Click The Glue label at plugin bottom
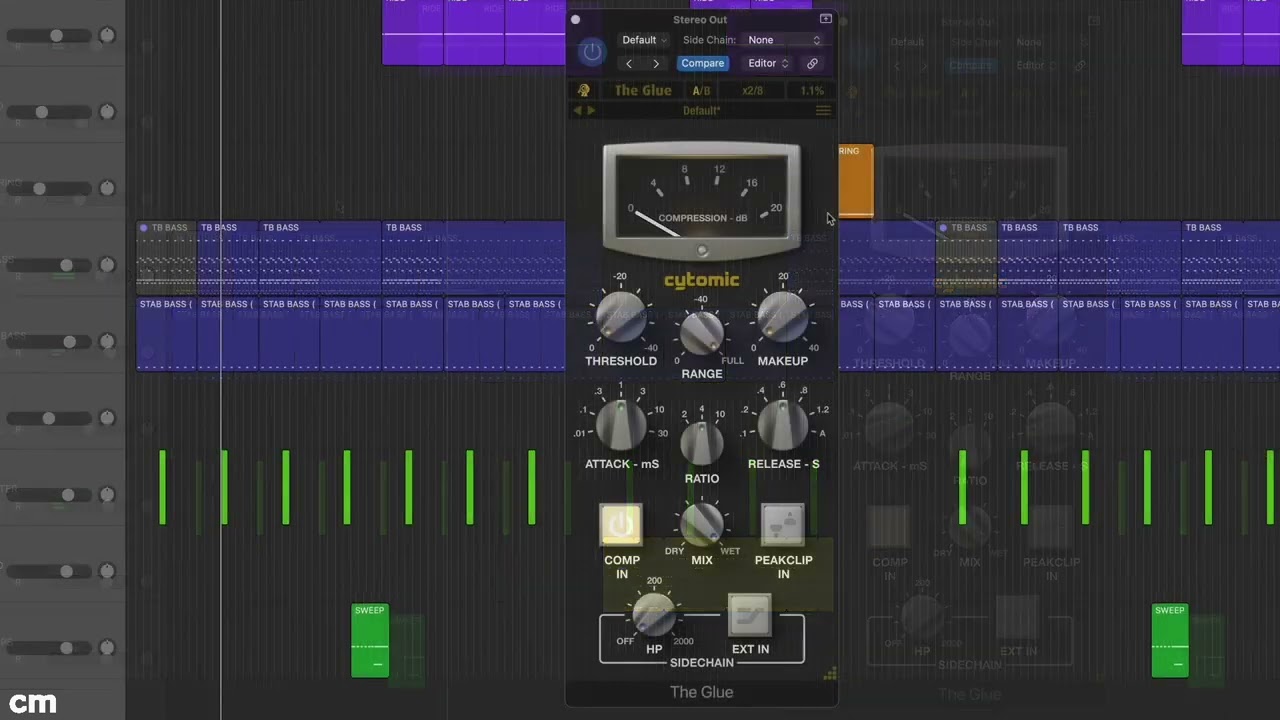Screen dimensions: 1280x720 tap(701, 692)
